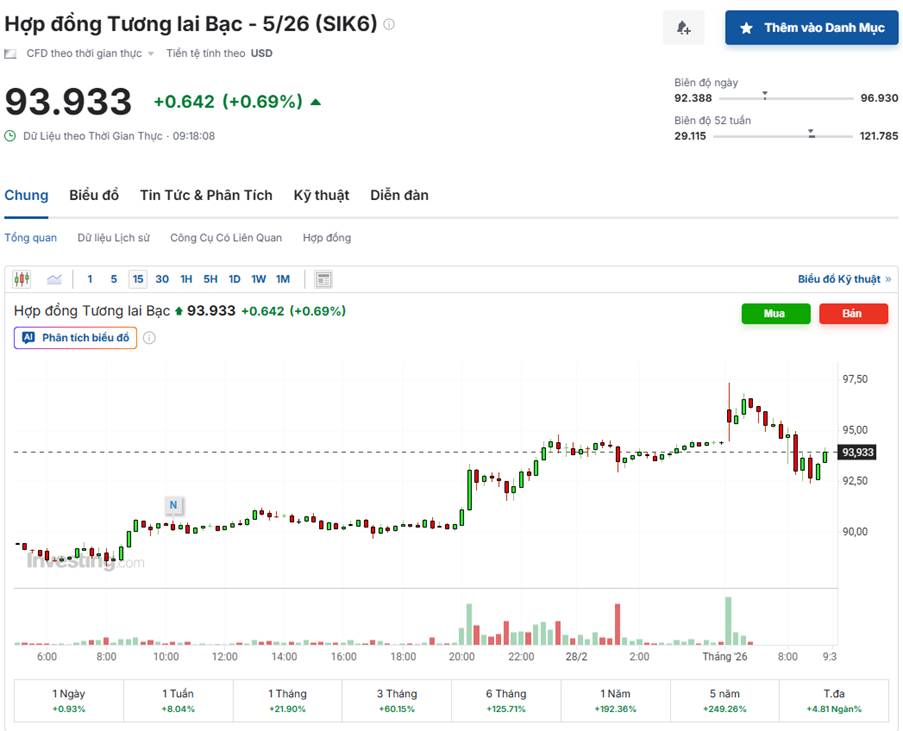Click the tallest volume bar near Tháng '26

(x=728, y=620)
